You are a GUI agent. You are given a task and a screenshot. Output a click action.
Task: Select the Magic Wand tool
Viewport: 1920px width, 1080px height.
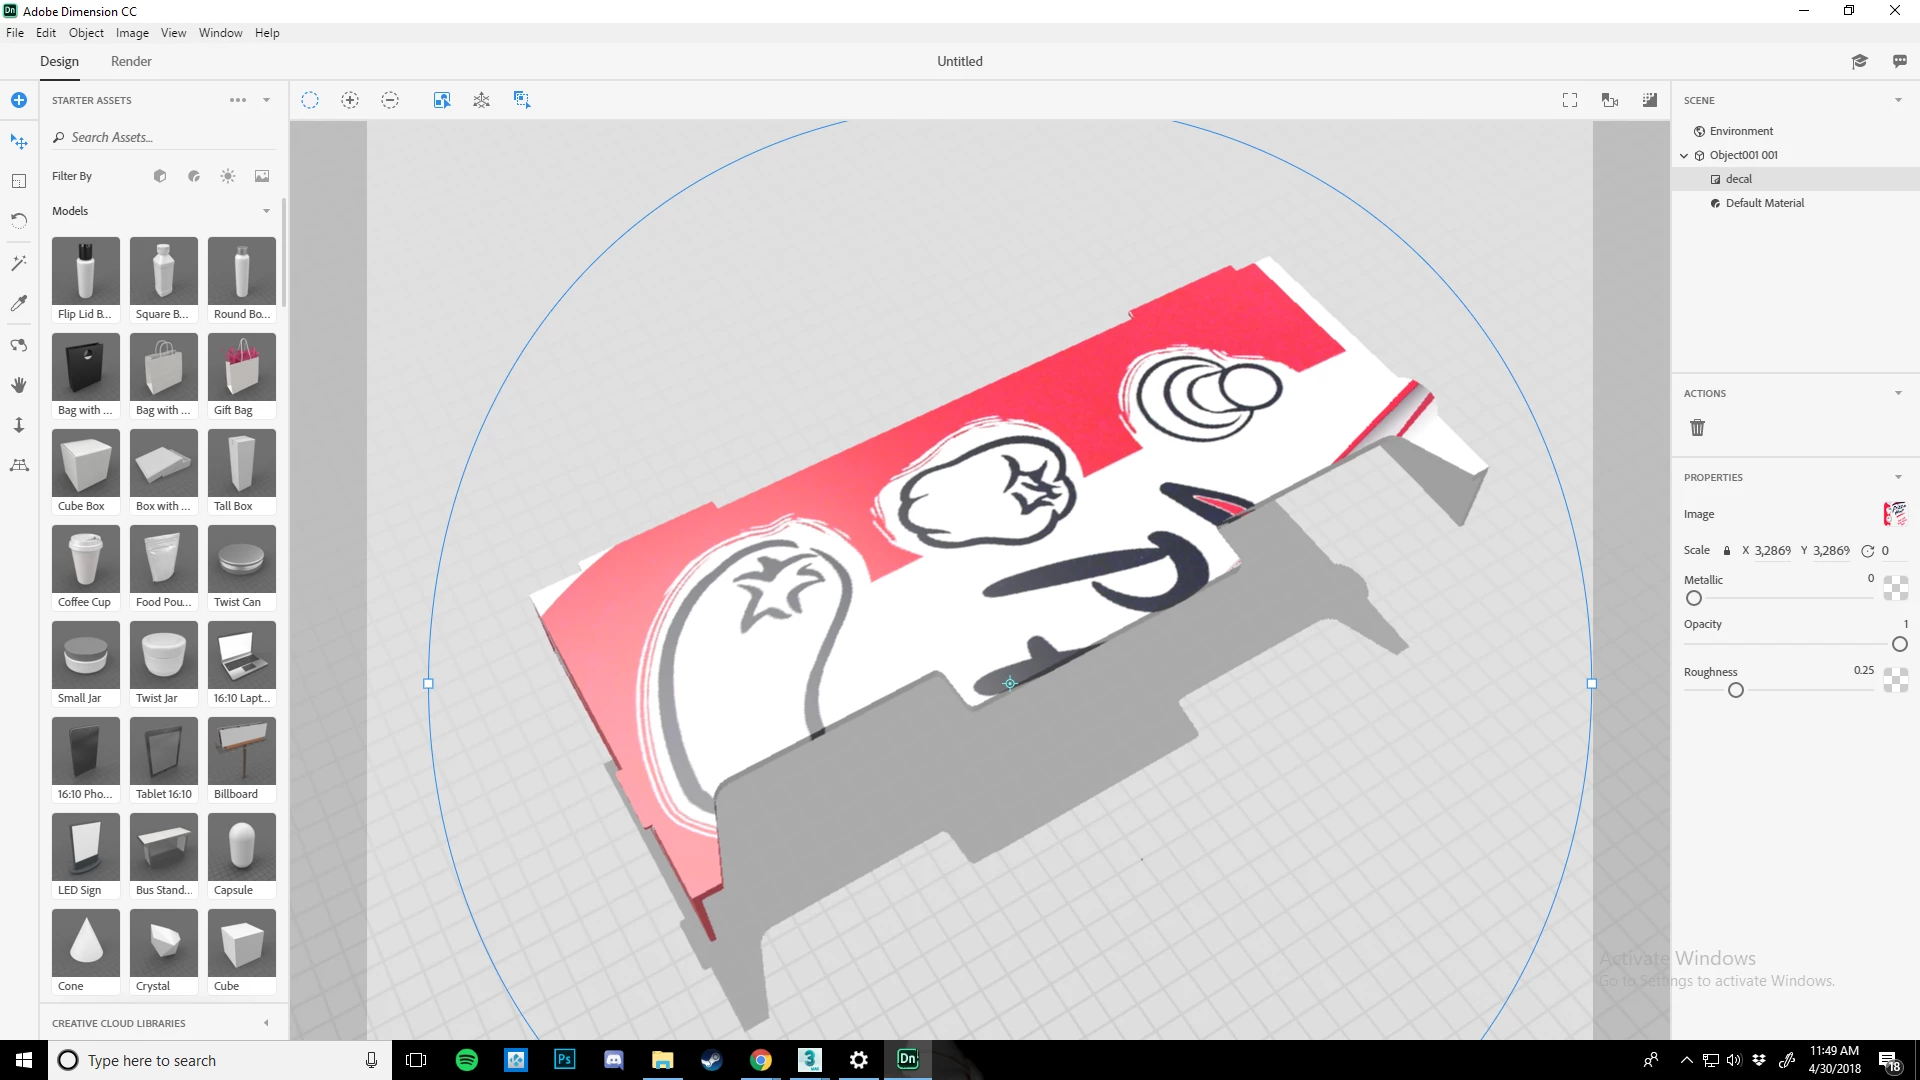19,263
